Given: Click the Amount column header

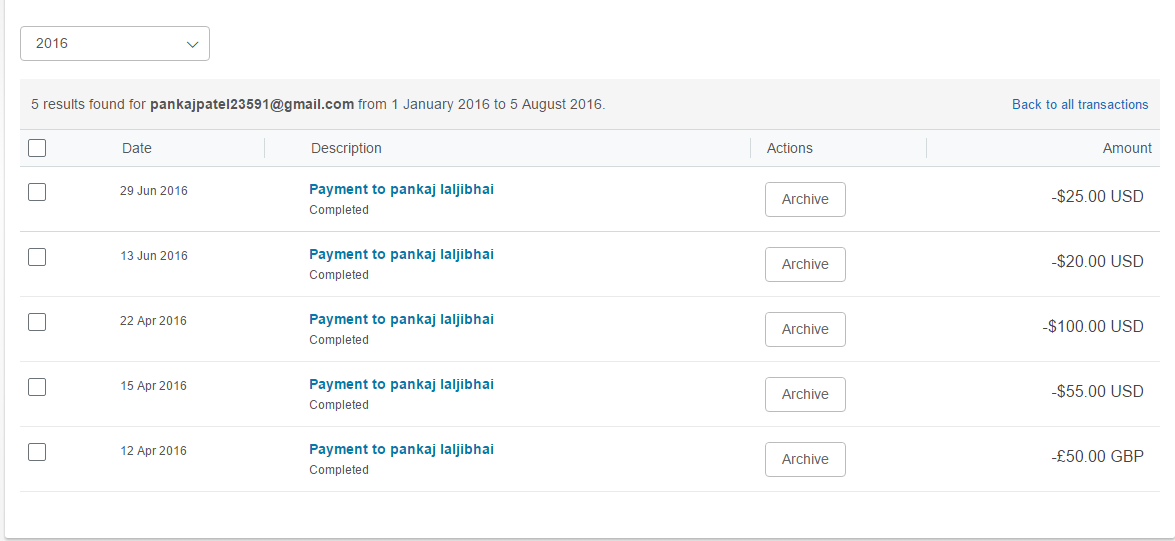Looking at the screenshot, I should tap(1127, 148).
